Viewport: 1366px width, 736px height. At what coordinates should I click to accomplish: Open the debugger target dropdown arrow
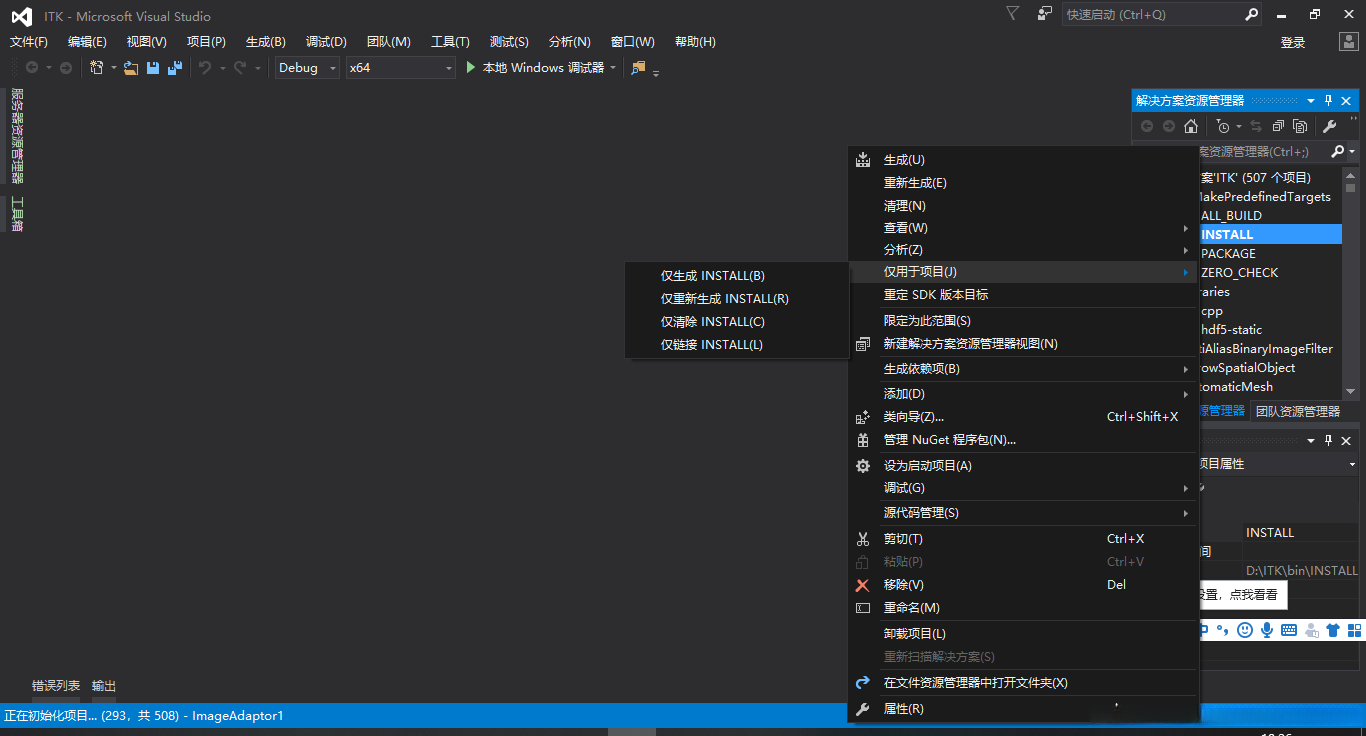click(612, 68)
